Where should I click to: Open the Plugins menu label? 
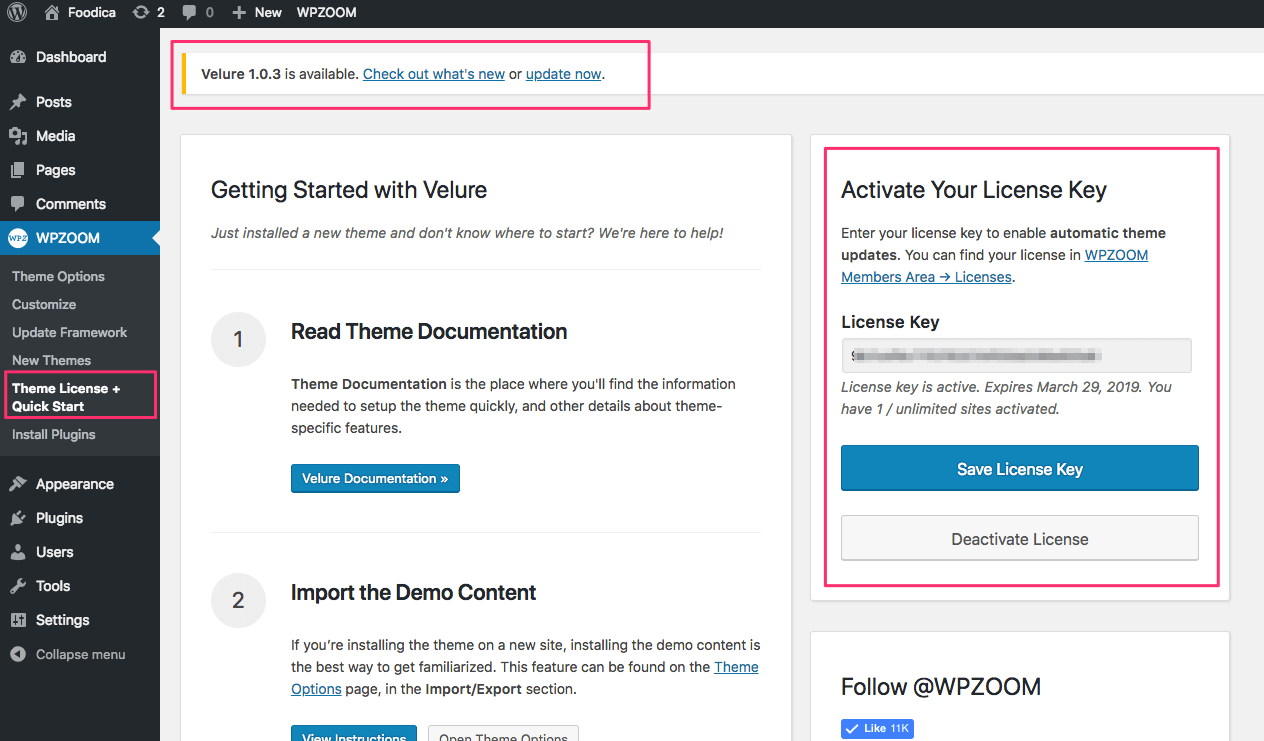[x=59, y=518]
